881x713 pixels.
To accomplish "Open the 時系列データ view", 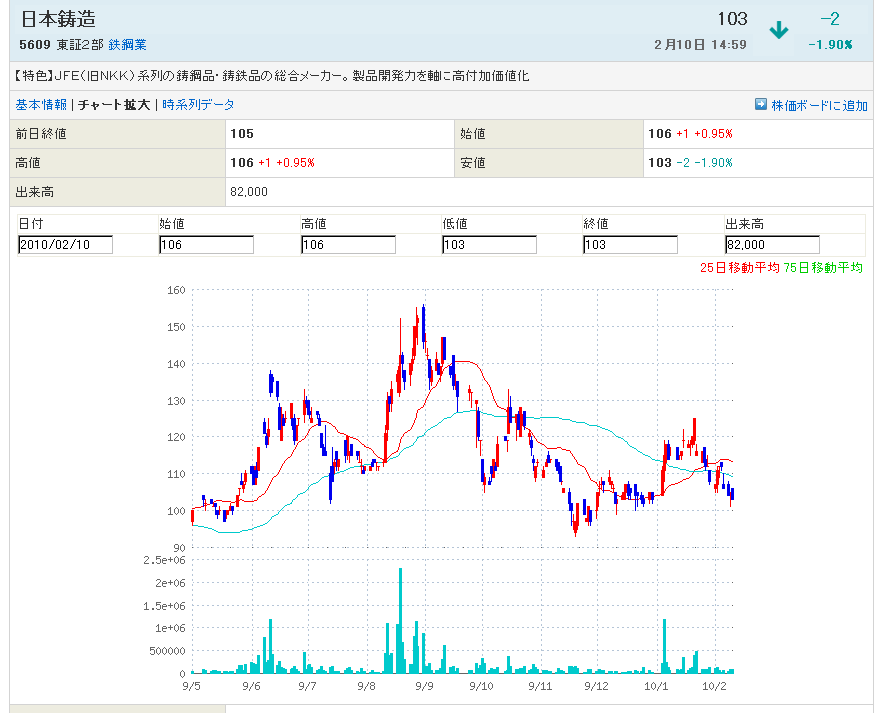I will point(199,104).
